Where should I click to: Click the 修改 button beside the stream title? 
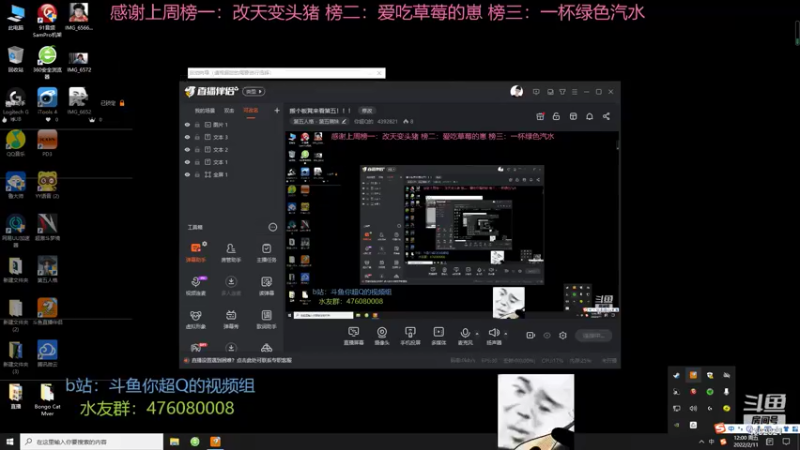click(x=367, y=111)
